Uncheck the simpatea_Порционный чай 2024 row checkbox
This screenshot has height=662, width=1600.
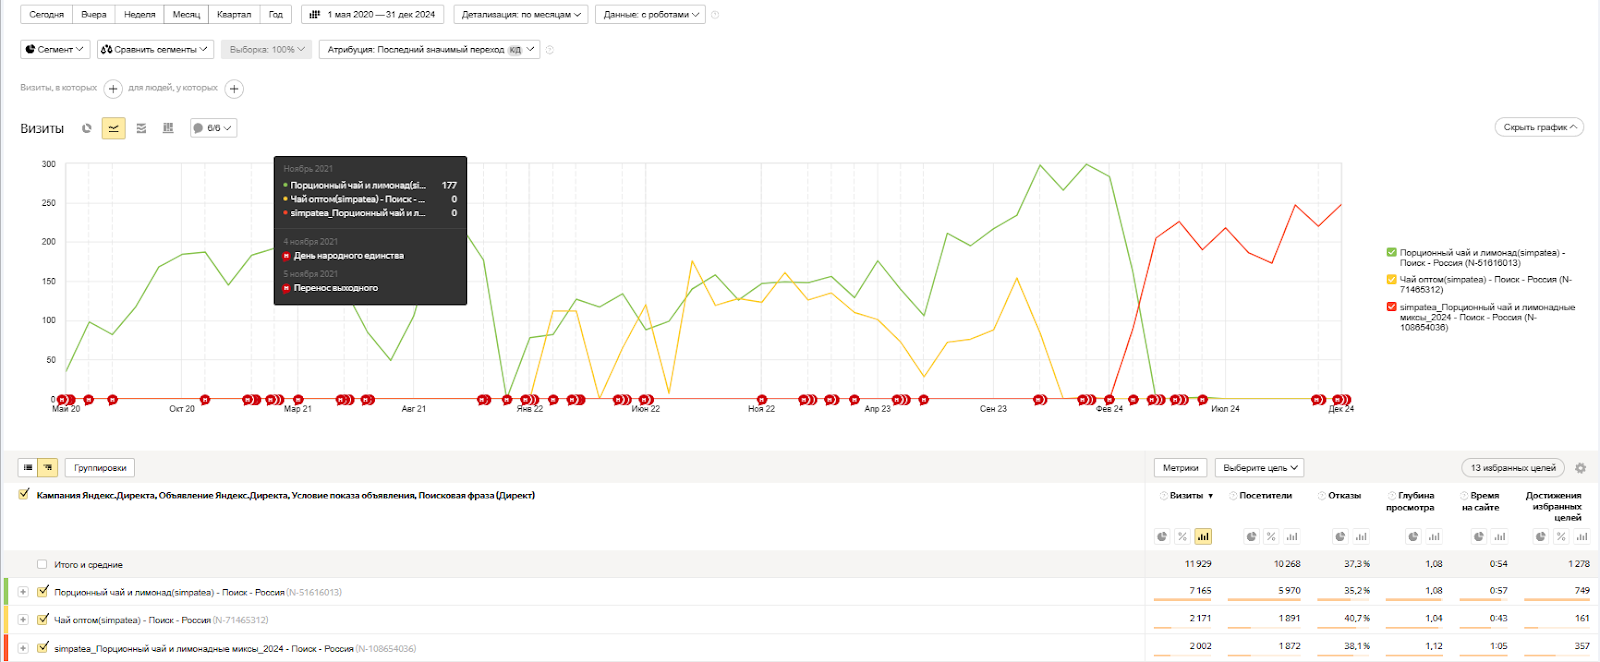click(43, 648)
